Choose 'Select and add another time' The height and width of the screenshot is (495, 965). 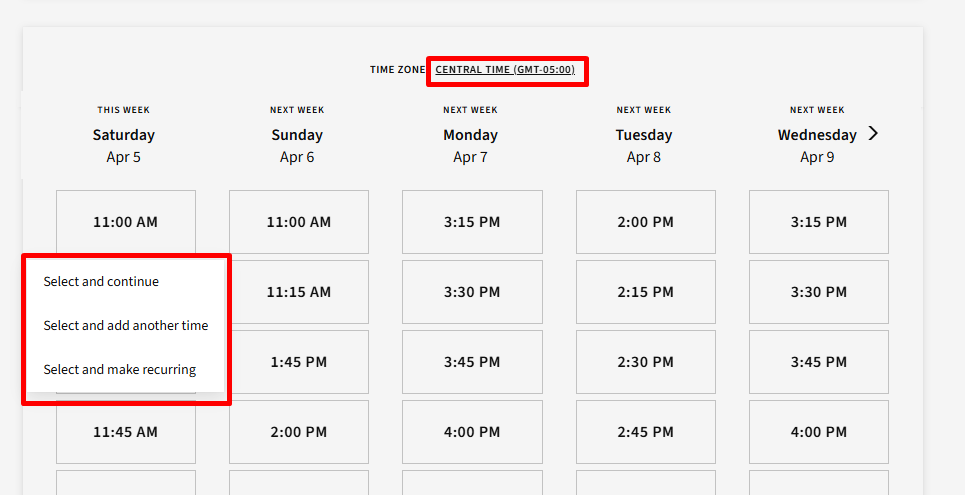click(126, 326)
